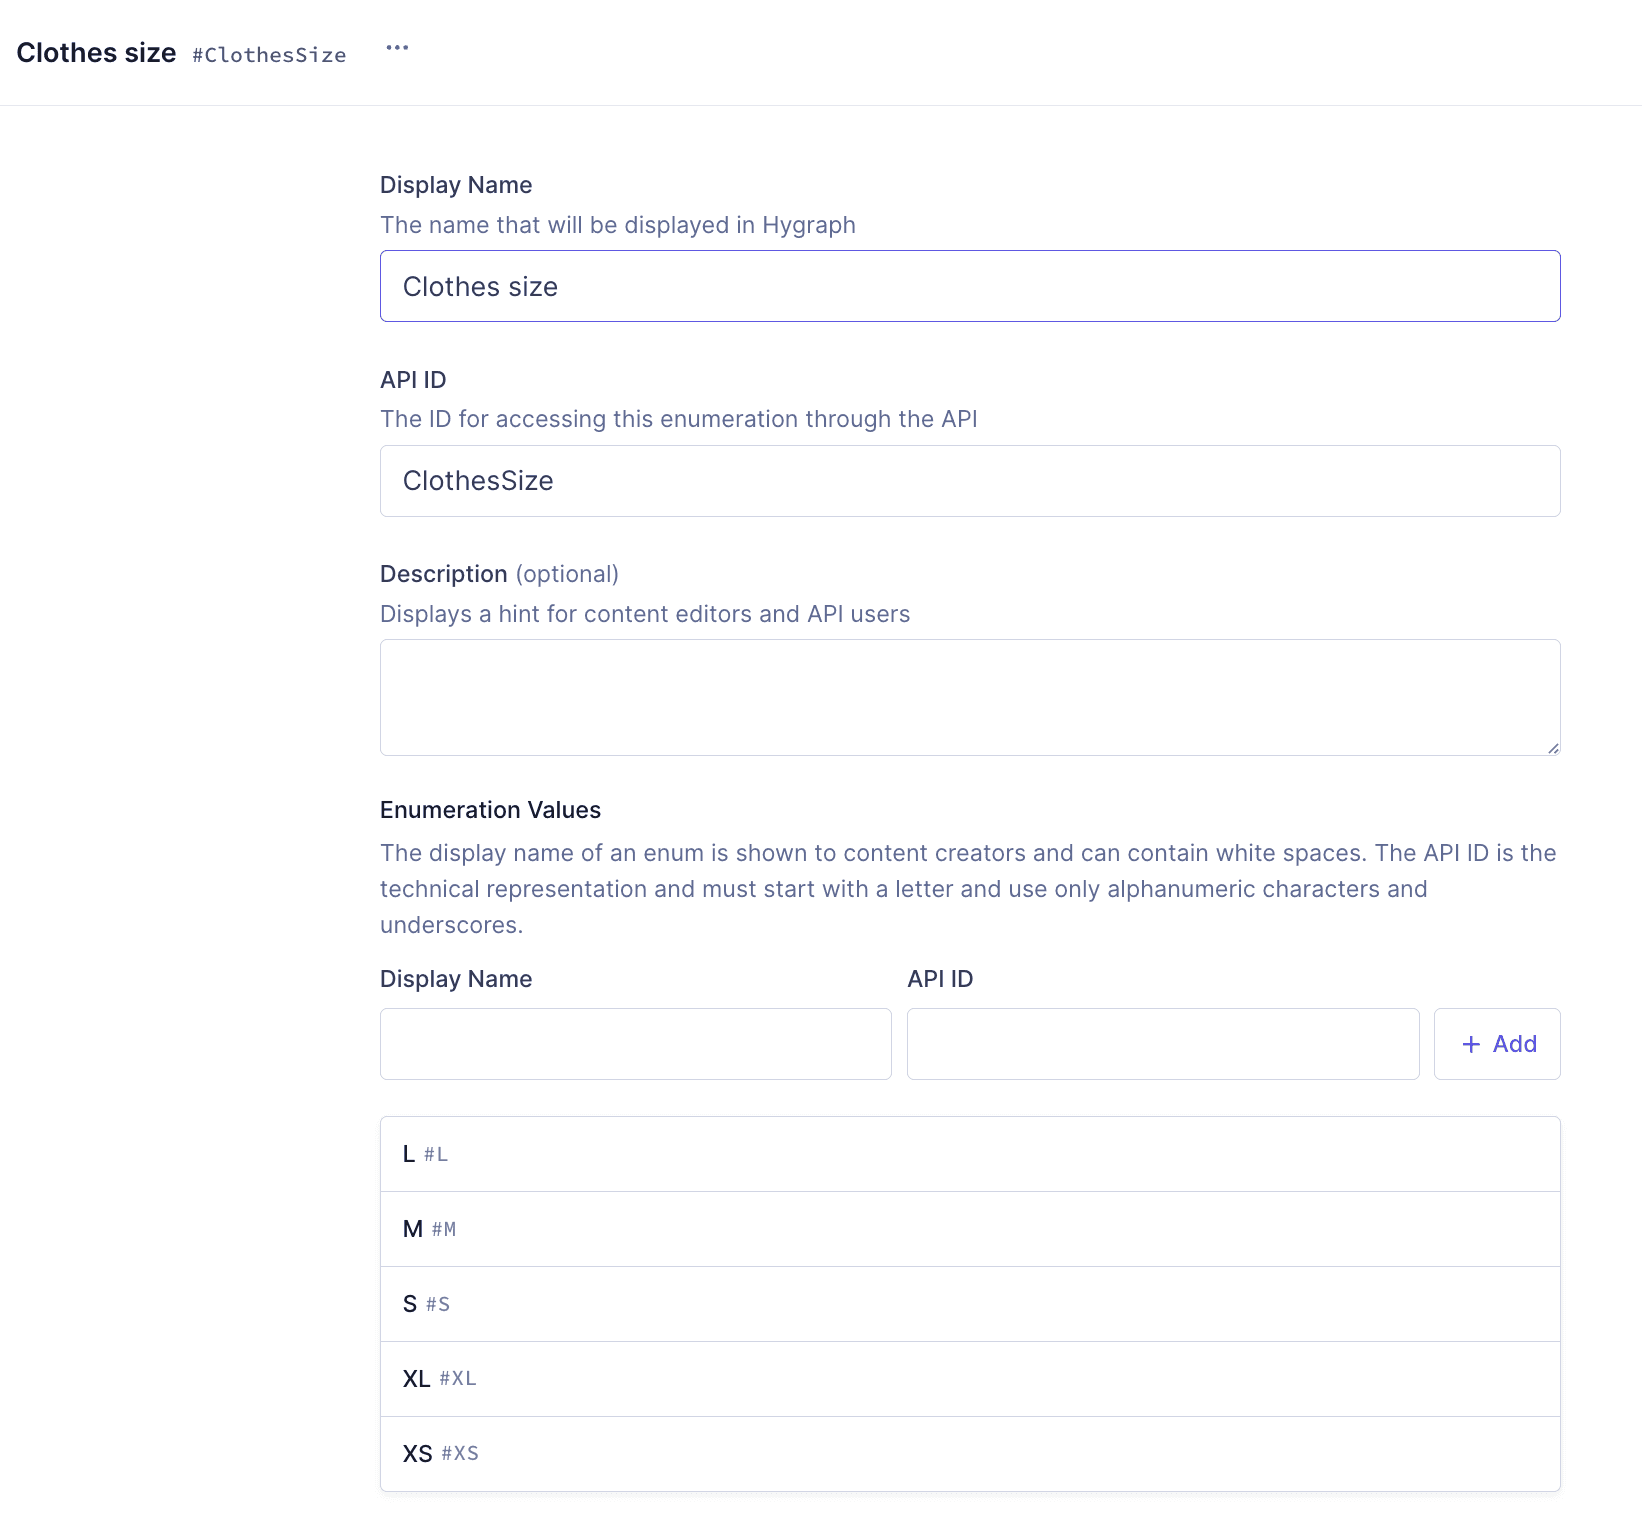Click the 'The ID for accessing' hint text

tap(678, 419)
